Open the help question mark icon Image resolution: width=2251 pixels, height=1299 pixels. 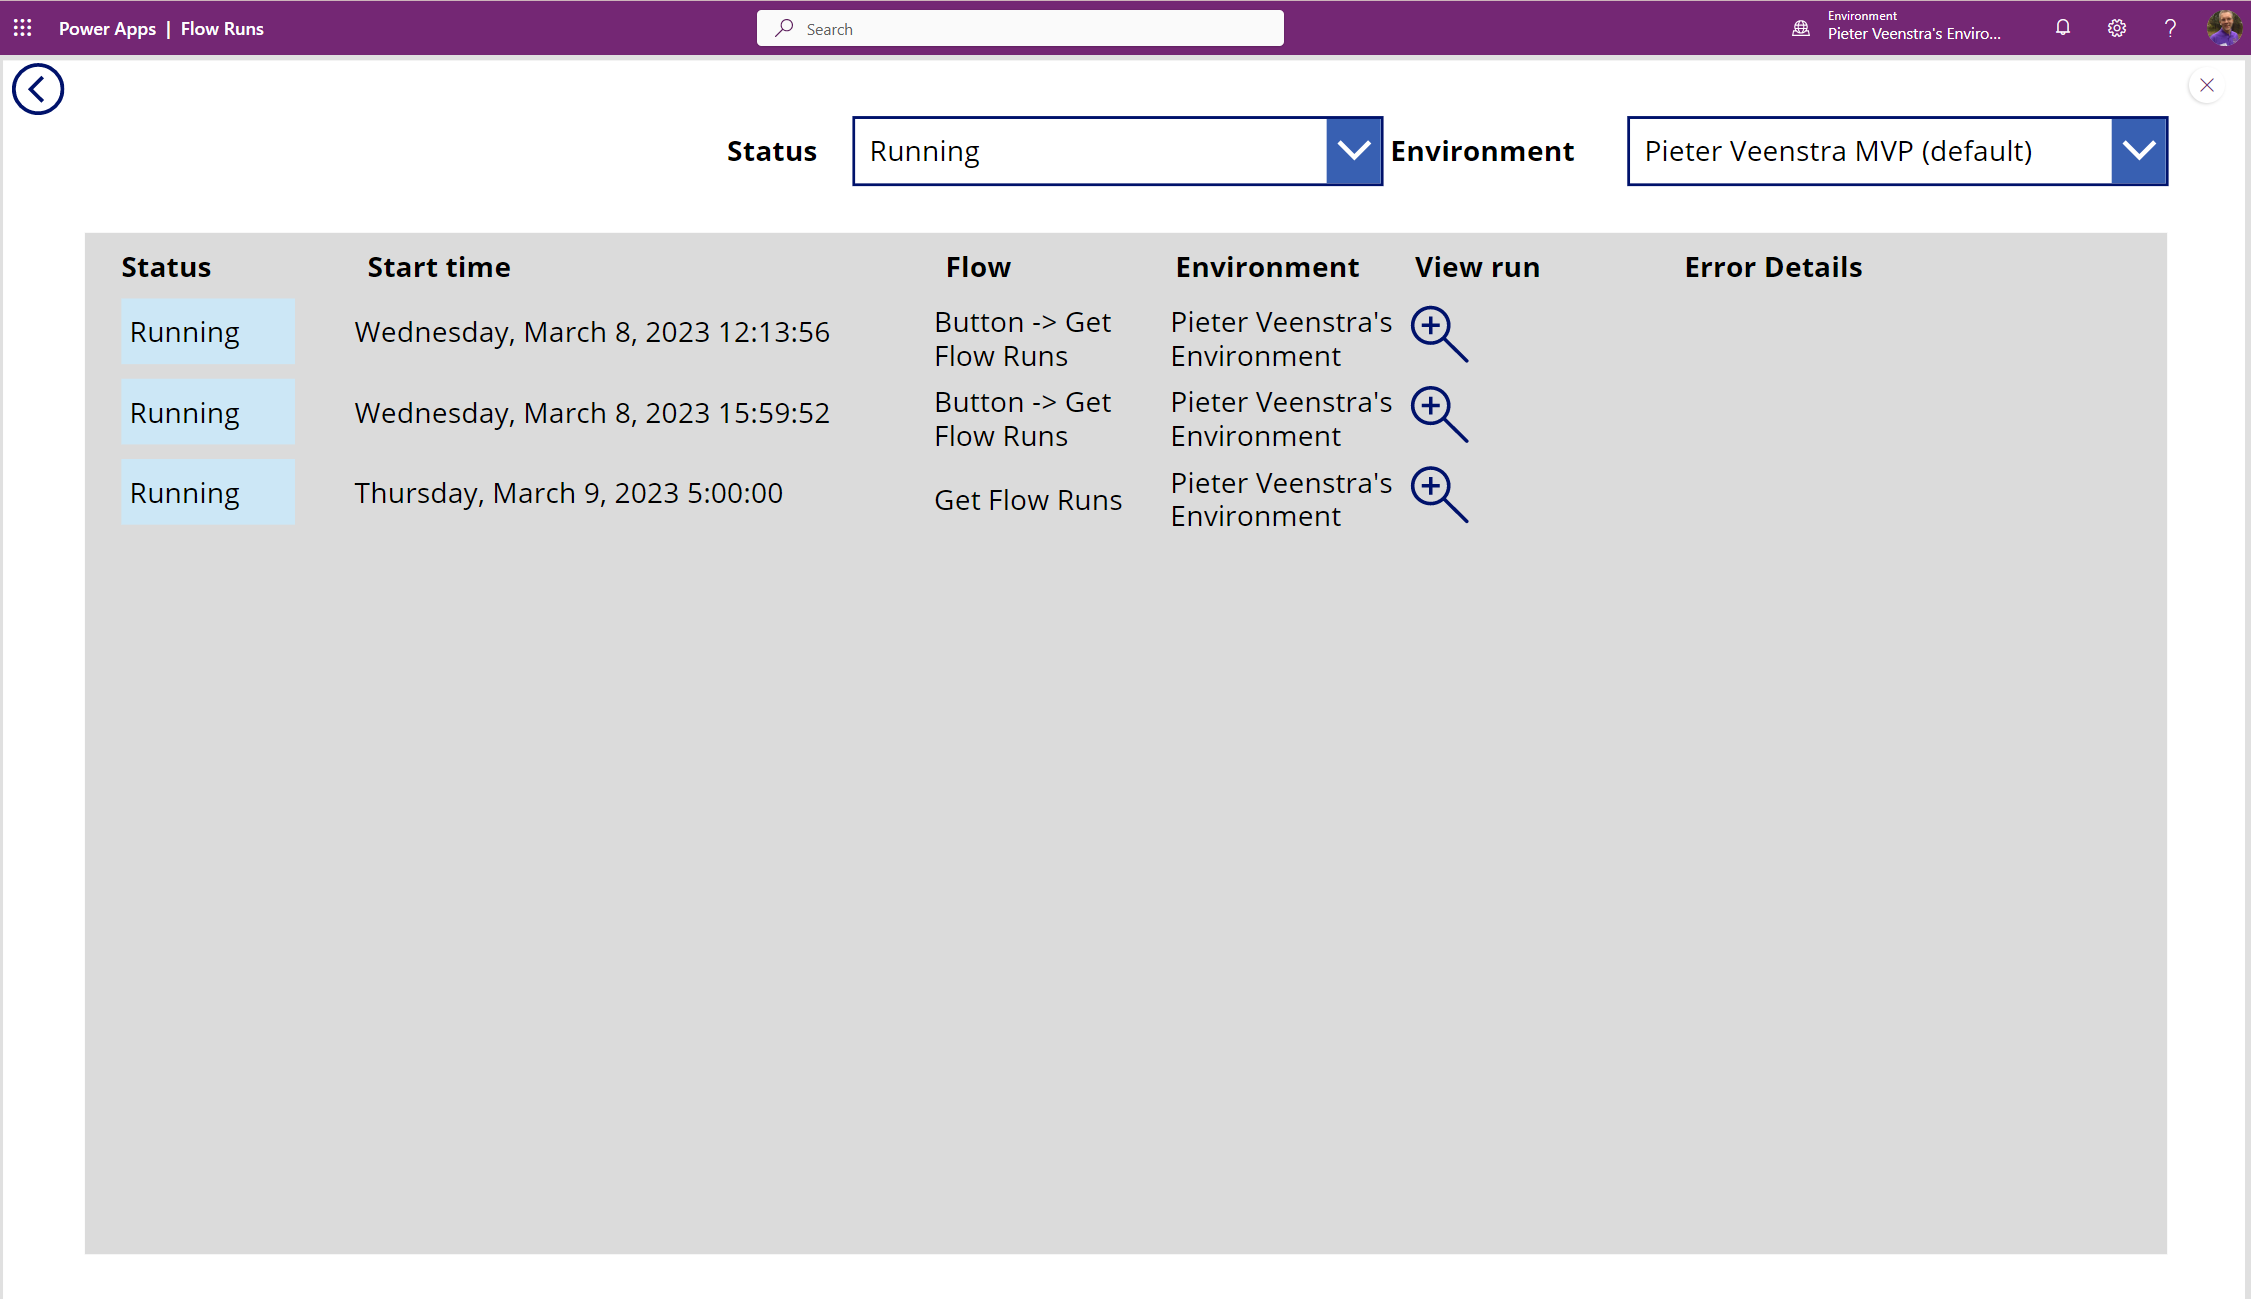(x=2170, y=28)
